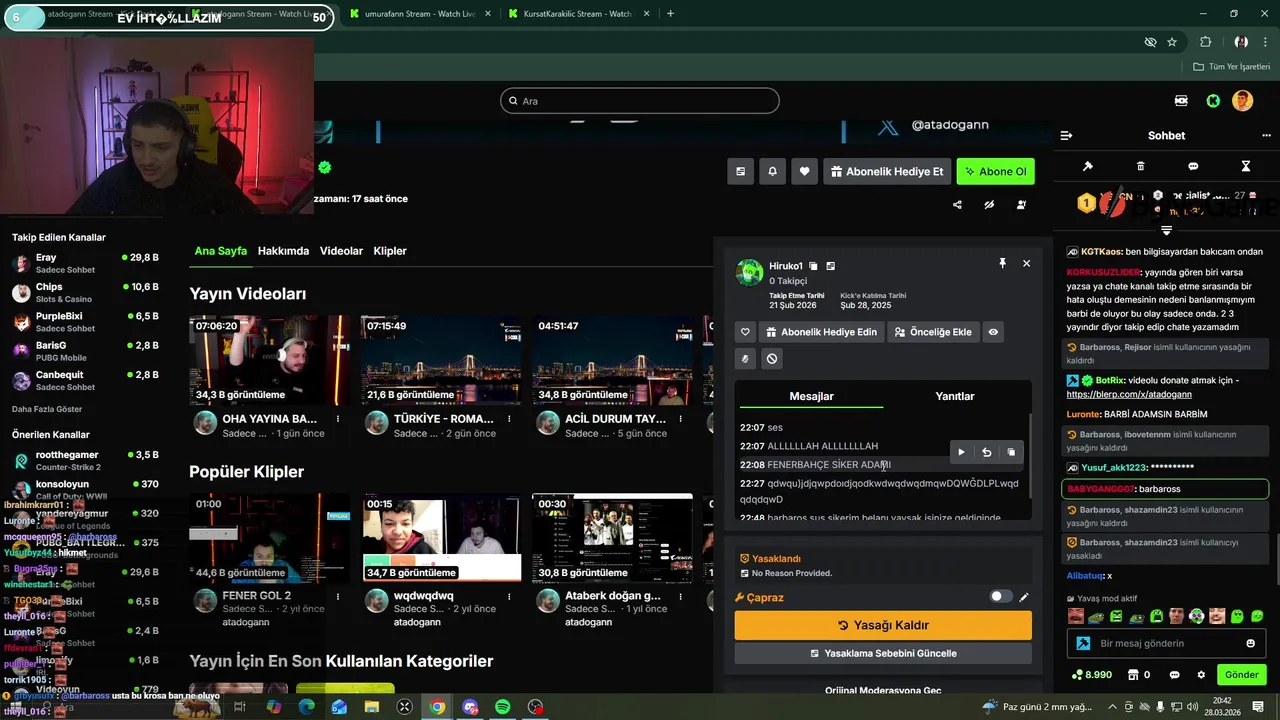Open Eray channel in followed list
This screenshot has height=720, width=1280.
coord(85,263)
